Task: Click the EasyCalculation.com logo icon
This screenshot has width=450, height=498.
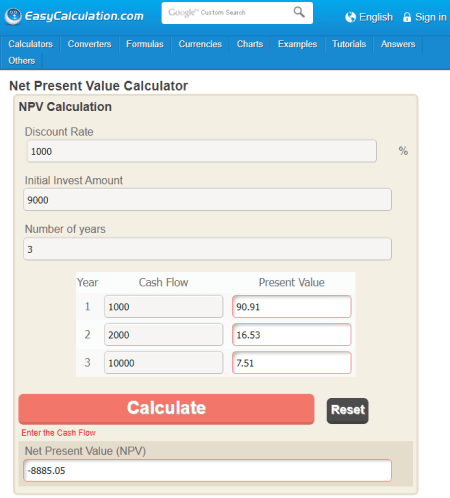Action: tap(14, 16)
